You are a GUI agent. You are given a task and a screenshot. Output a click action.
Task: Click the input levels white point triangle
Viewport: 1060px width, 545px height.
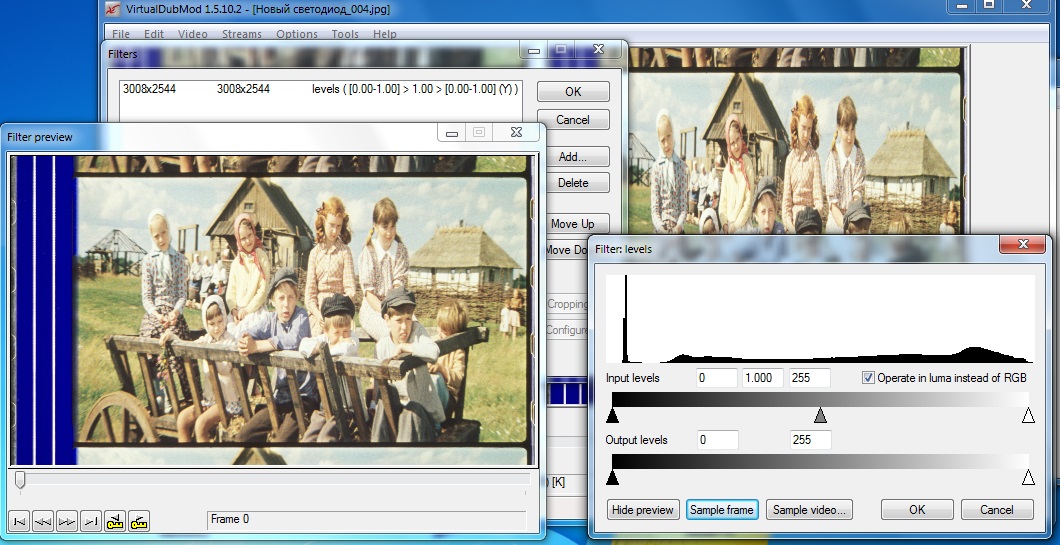(x=1028, y=415)
